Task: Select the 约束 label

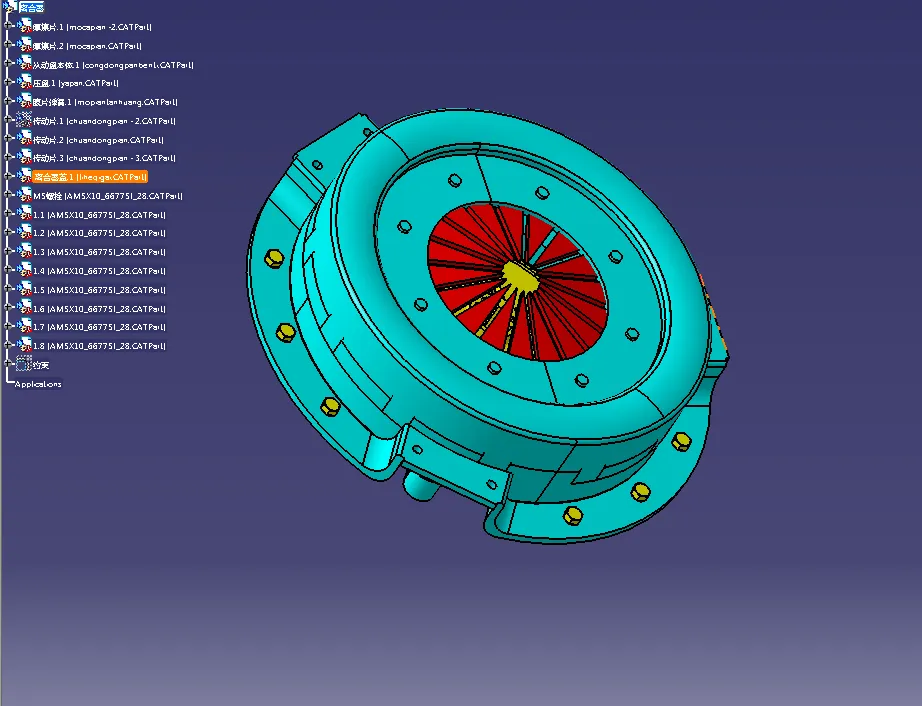Action: click(x=41, y=365)
